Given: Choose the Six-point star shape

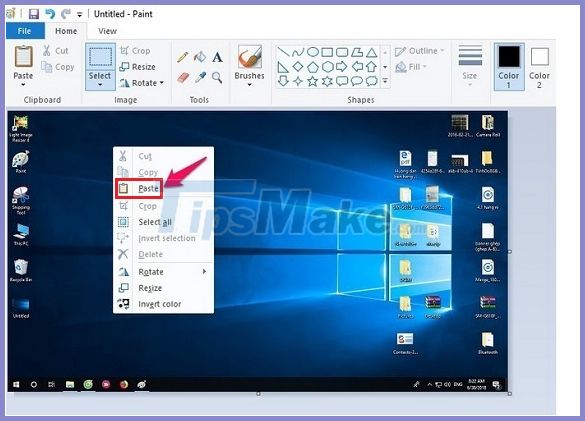Looking at the screenshot, I should [x=327, y=81].
